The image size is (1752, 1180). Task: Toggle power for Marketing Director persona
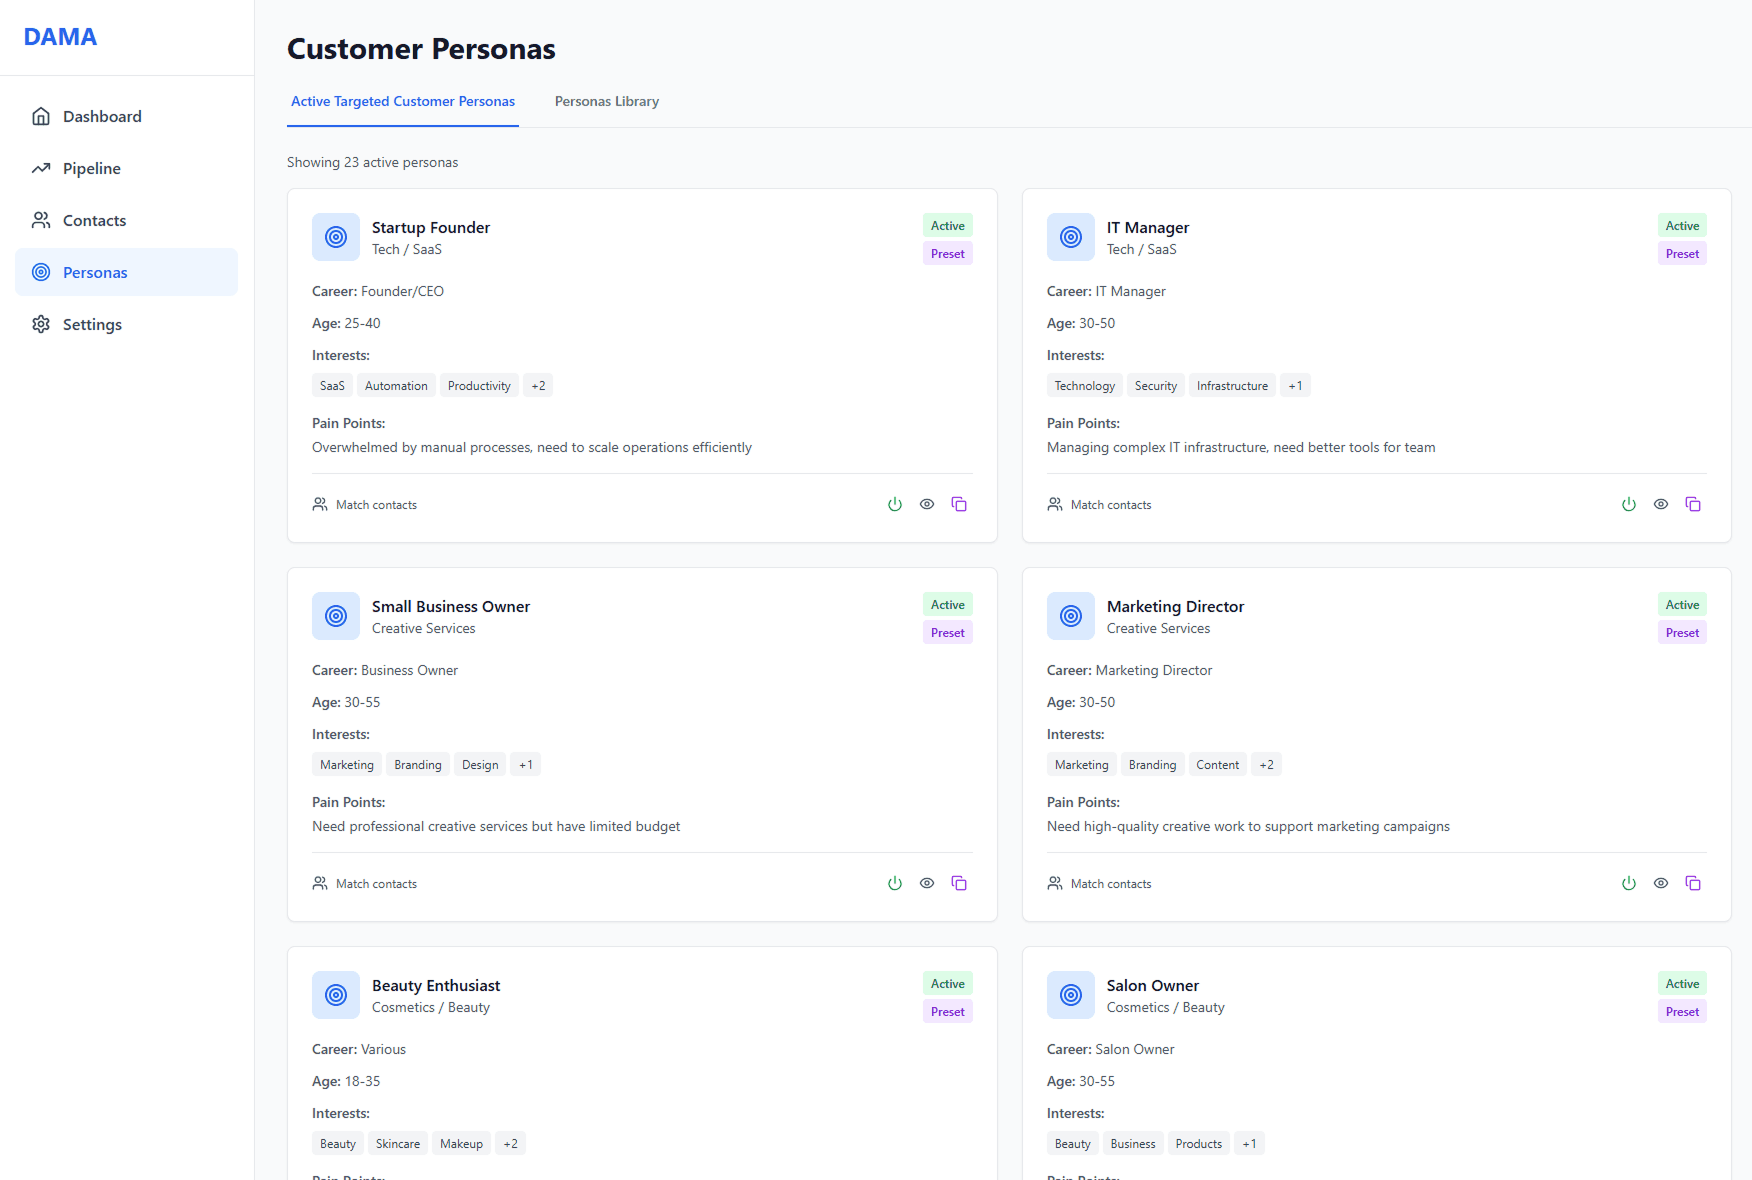point(1629,883)
